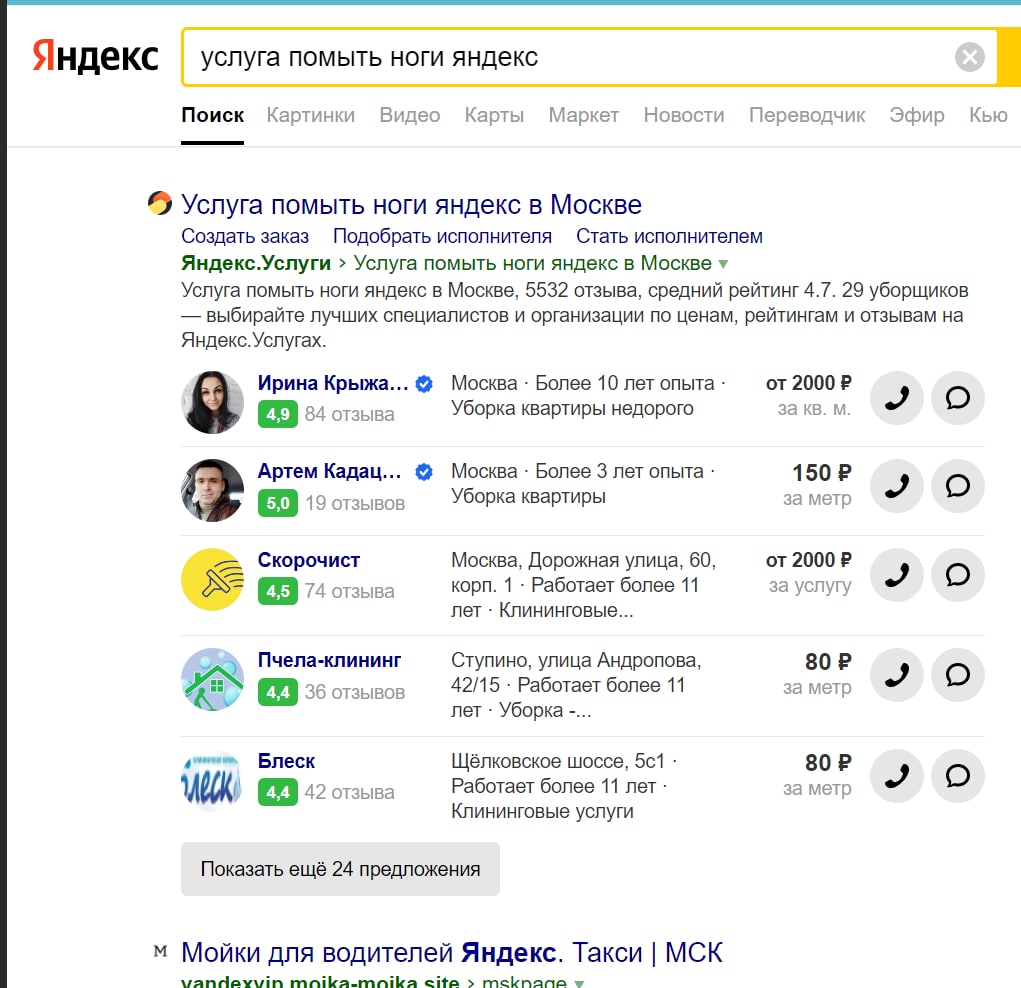
Task: Click Показать ещё 24 предложения button
Action: click(x=340, y=869)
